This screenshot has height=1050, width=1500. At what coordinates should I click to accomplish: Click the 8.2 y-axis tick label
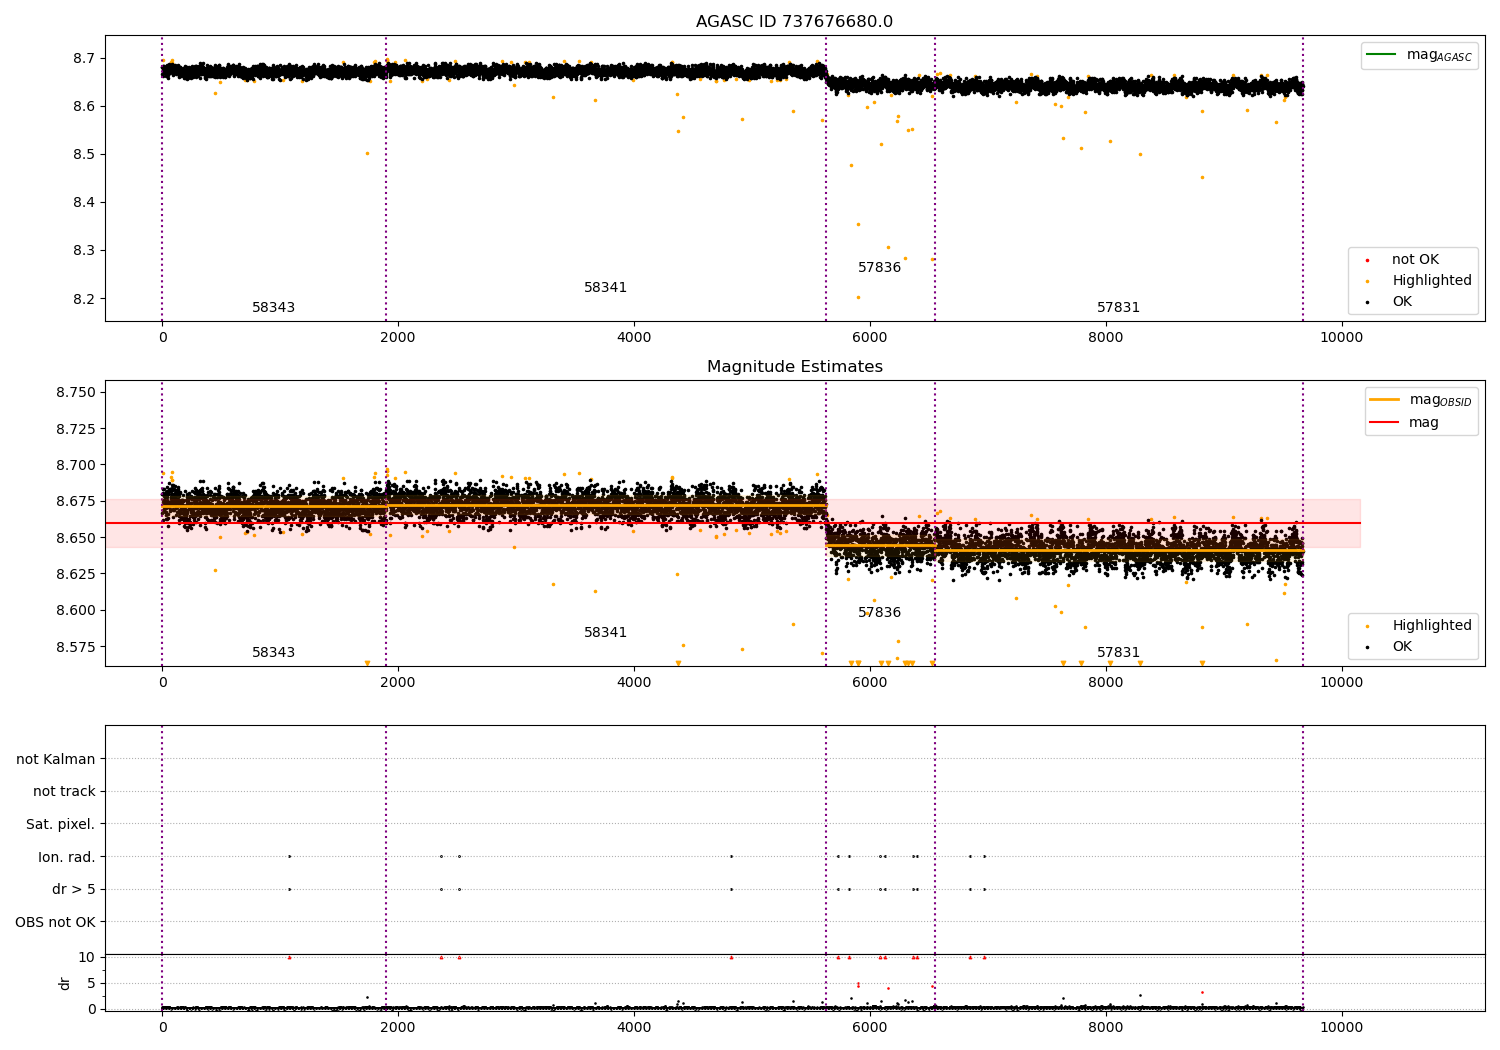(x=84, y=299)
